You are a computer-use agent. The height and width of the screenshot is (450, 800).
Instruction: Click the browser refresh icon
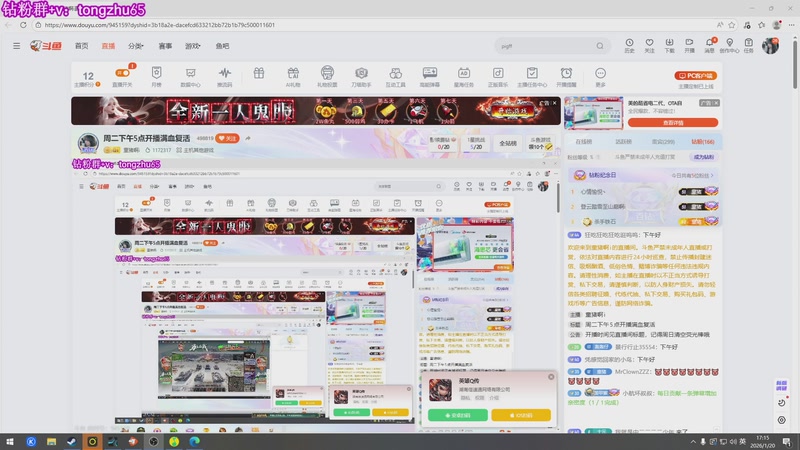click(23, 24)
